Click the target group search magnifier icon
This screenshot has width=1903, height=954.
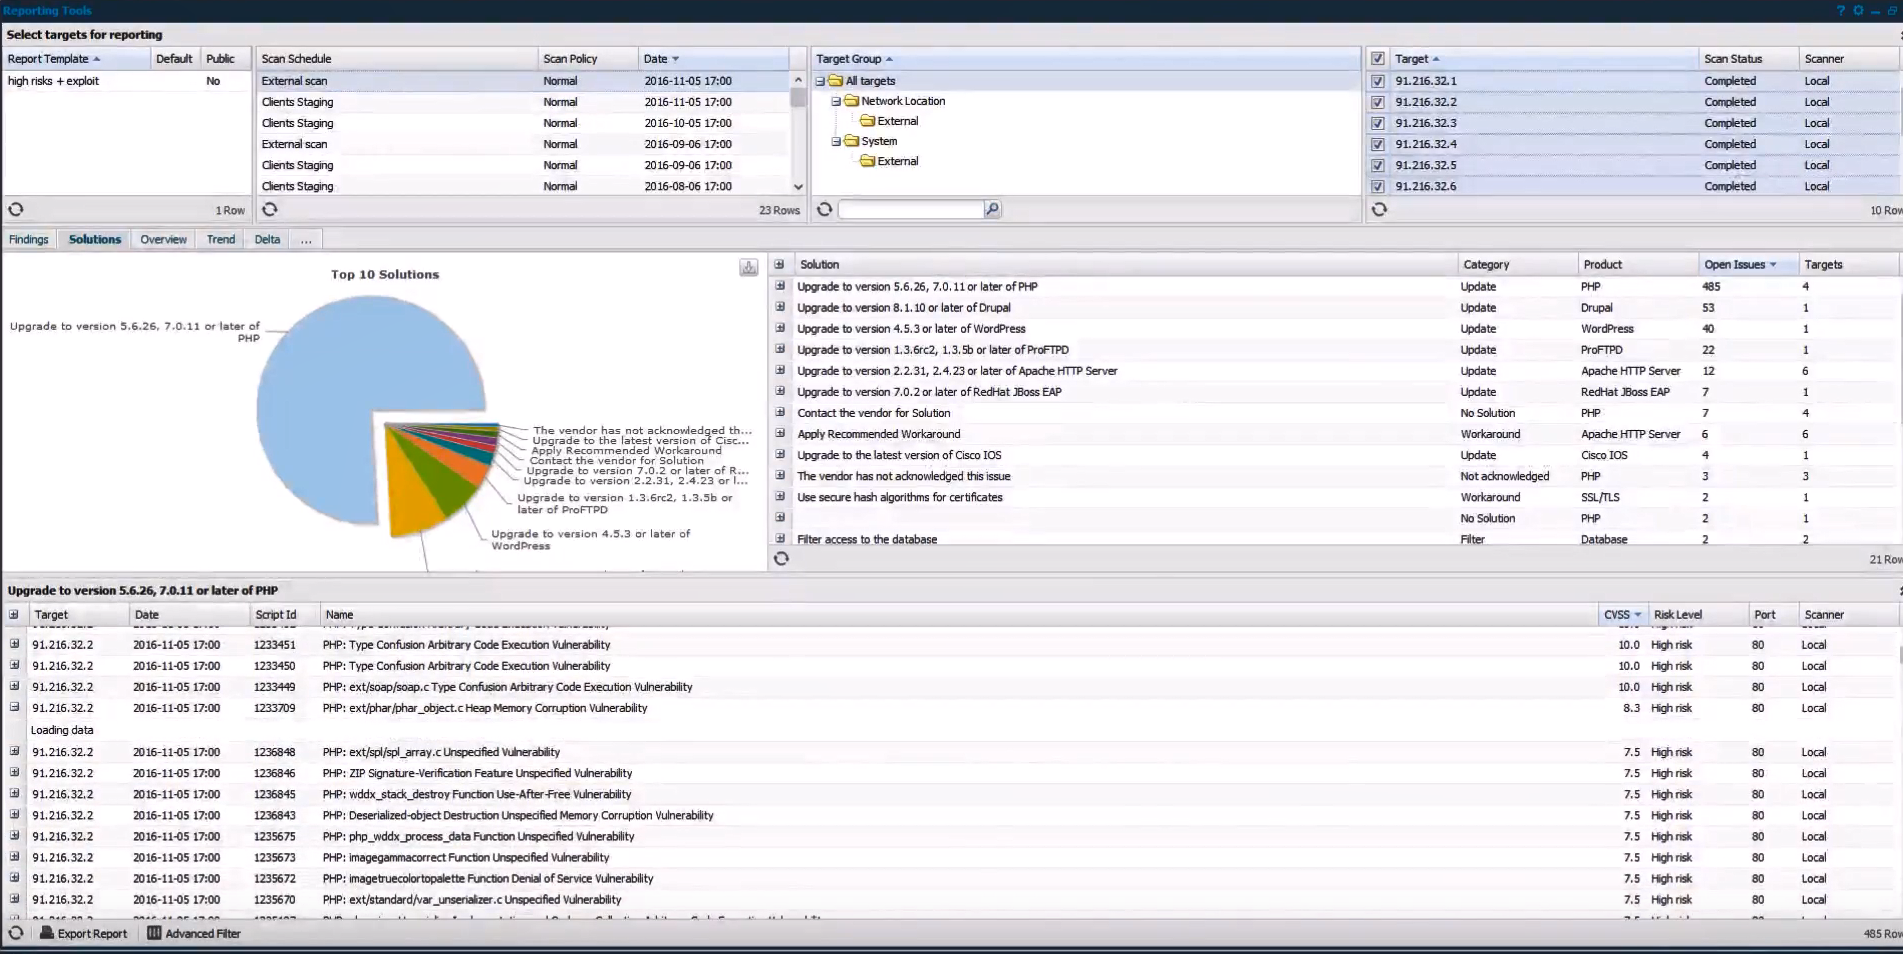(x=992, y=209)
